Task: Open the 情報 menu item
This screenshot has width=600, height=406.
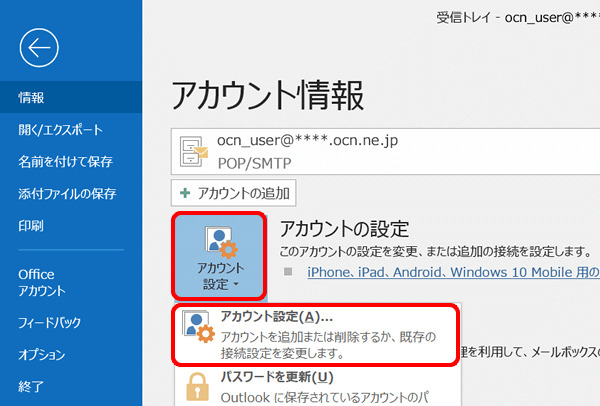Action: 71,97
